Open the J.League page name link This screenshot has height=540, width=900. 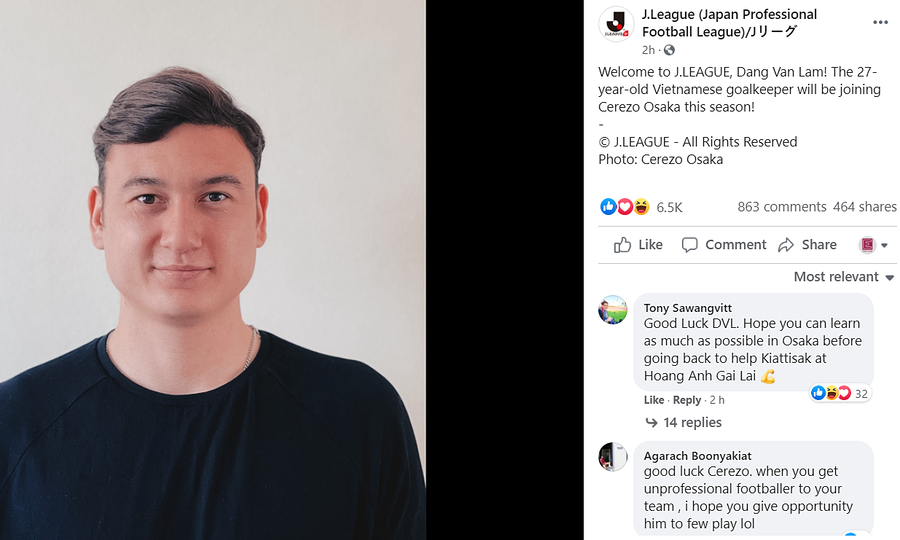tap(730, 23)
